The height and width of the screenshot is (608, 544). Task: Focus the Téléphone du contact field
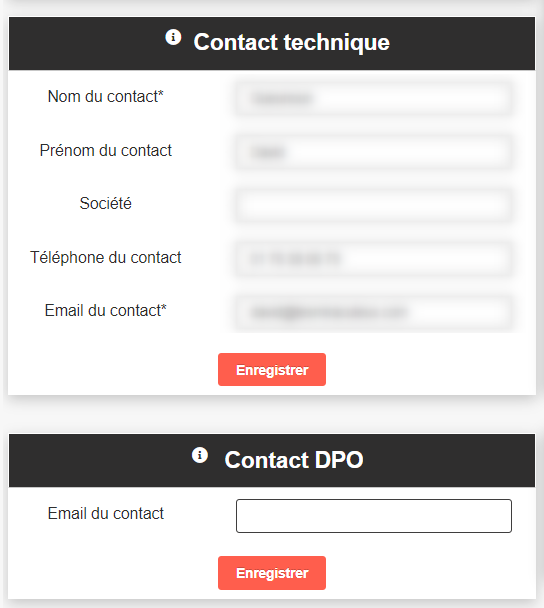[373, 259]
